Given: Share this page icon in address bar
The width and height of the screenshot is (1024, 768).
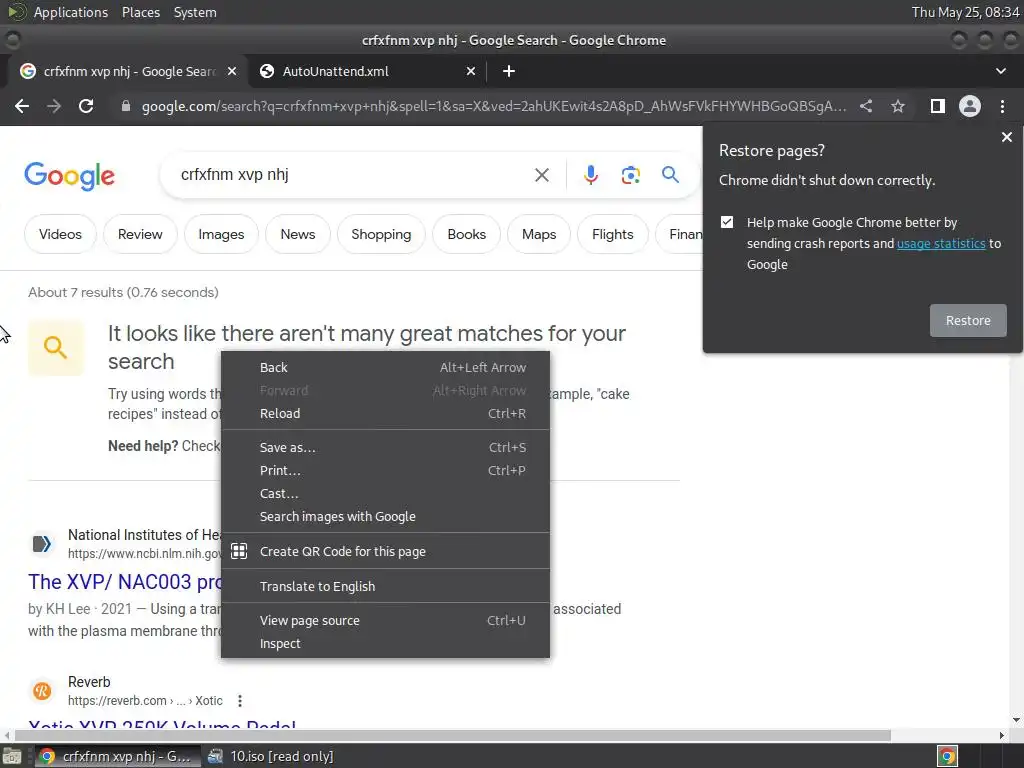Looking at the screenshot, I should [866, 106].
